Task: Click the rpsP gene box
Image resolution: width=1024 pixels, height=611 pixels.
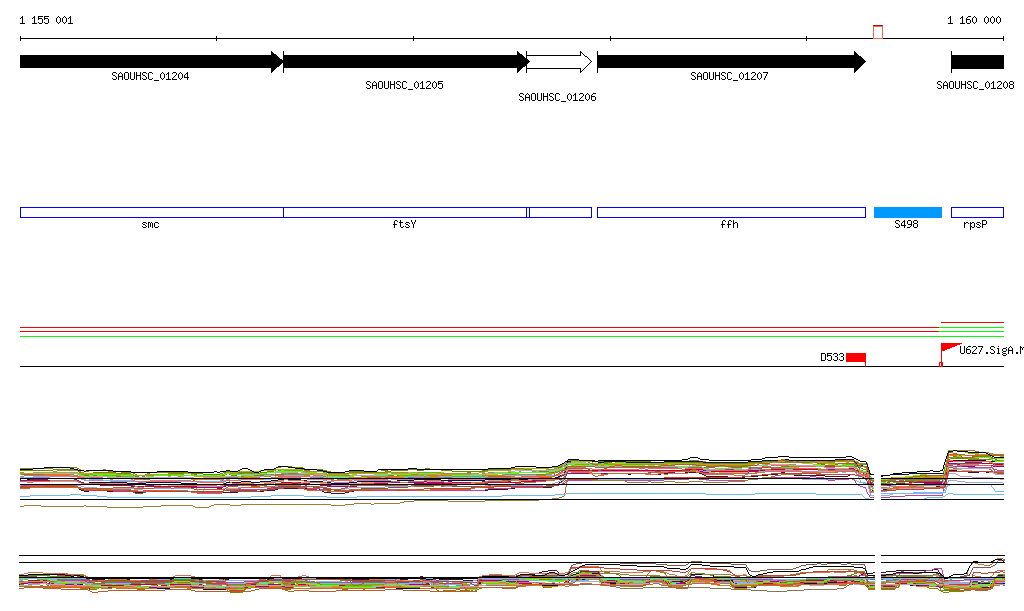Action: 977,212
